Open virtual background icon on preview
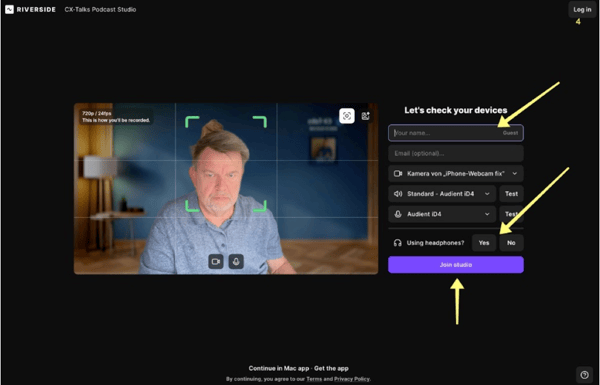This screenshot has height=385, width=600. coord(365,116)
